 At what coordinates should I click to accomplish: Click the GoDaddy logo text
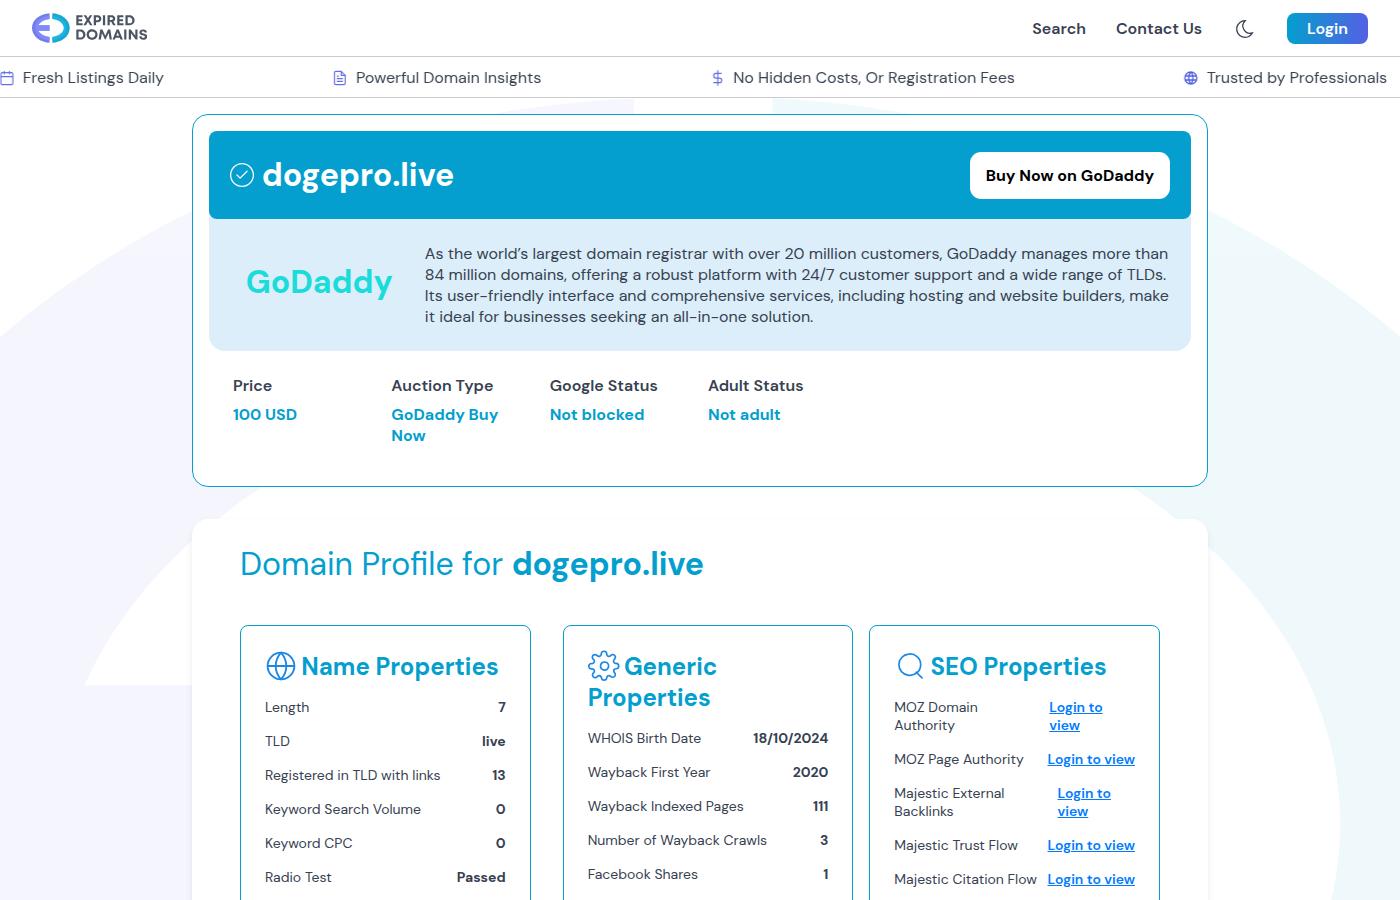[x=319, y=282]
